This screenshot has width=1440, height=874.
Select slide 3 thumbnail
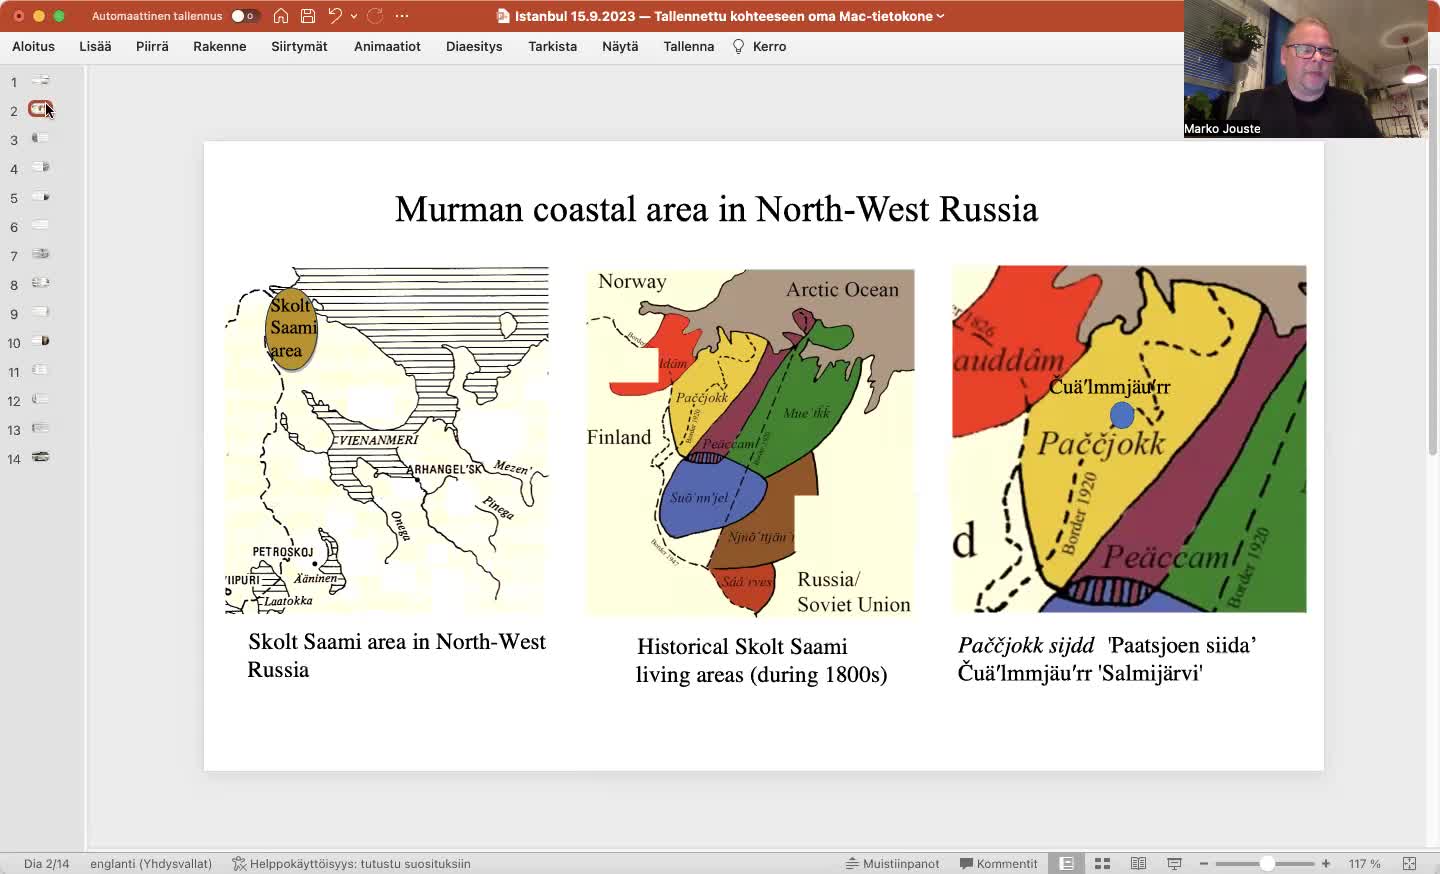(41, 138)
